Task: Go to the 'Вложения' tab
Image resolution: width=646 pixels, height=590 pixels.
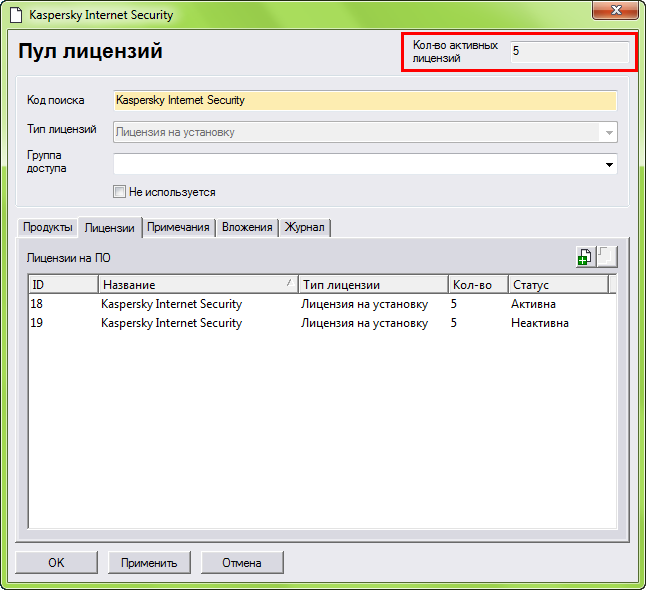Action: tap(247, 227)
